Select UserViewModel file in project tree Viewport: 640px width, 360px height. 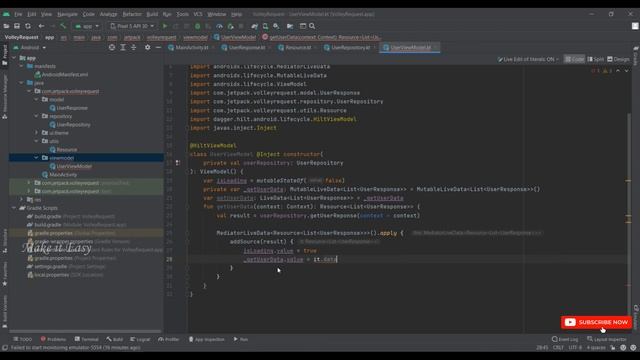click(71, 166)
